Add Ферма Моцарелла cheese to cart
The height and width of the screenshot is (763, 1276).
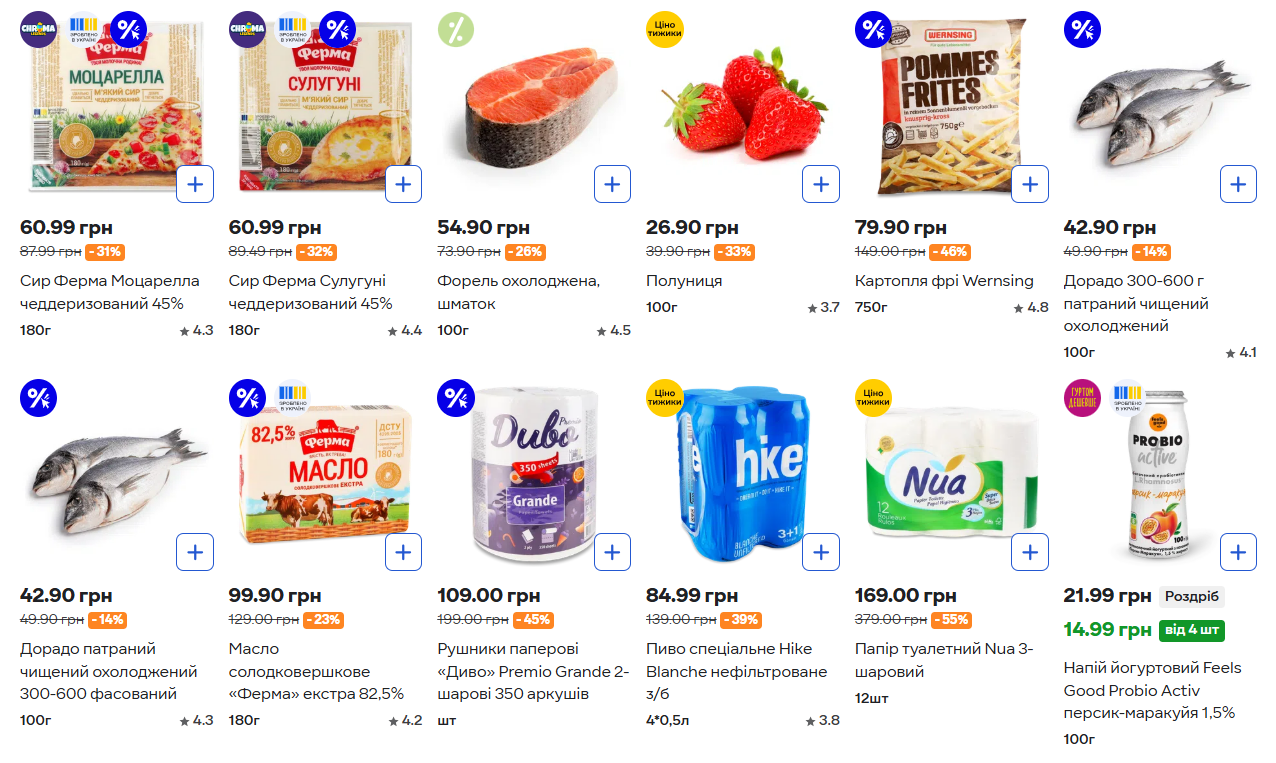tap(195, 184)
